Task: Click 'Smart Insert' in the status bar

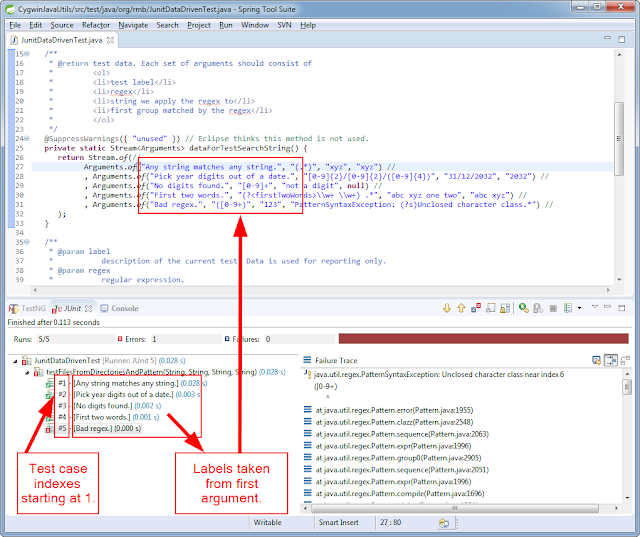Action: point(338,522)
